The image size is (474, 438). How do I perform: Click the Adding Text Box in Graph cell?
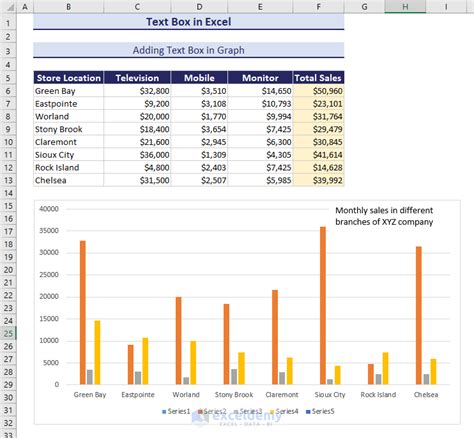[x=189, y=50]
